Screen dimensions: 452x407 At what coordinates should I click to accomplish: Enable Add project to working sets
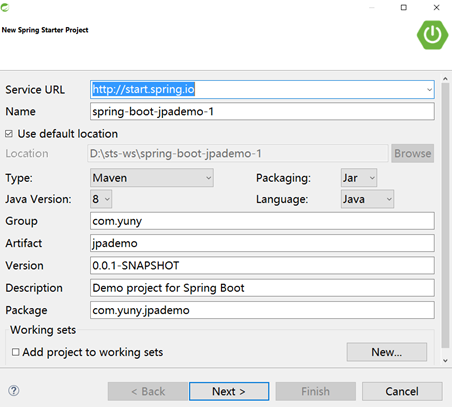[x=15, y=352]
